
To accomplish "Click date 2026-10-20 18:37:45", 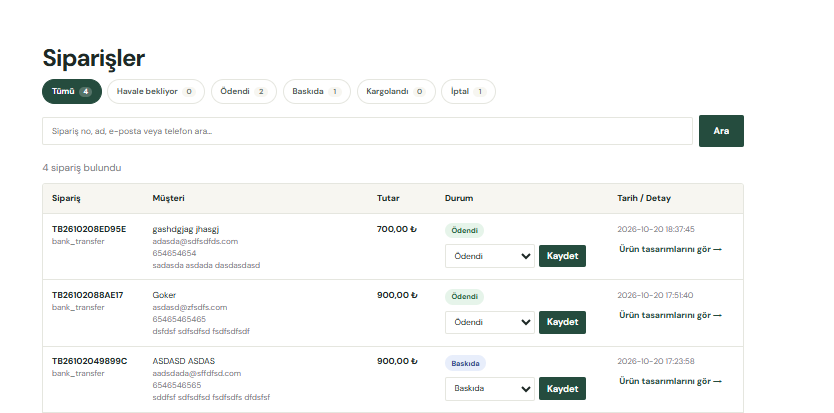I will tap(655, 229).
